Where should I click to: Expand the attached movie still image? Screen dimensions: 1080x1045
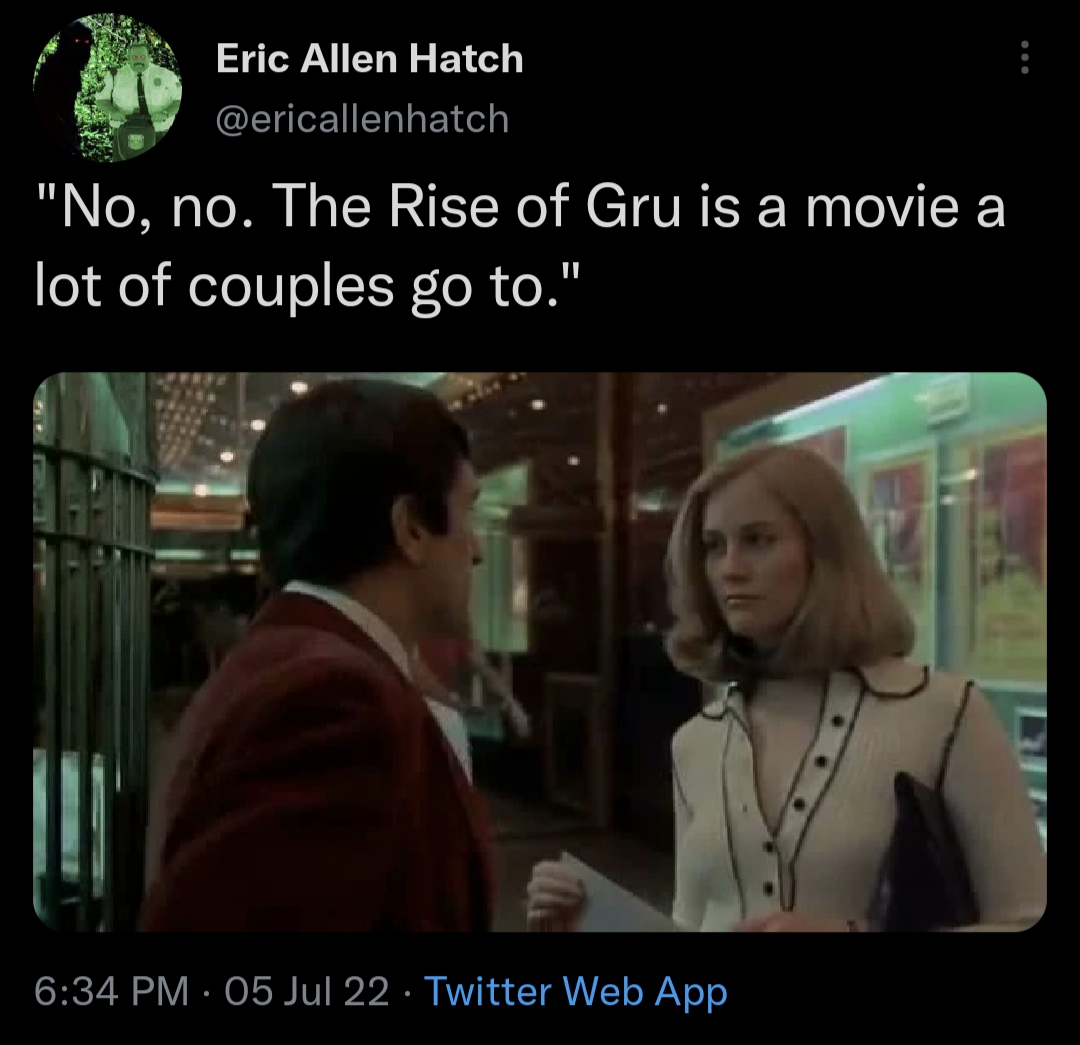click(x=540, y=652)
